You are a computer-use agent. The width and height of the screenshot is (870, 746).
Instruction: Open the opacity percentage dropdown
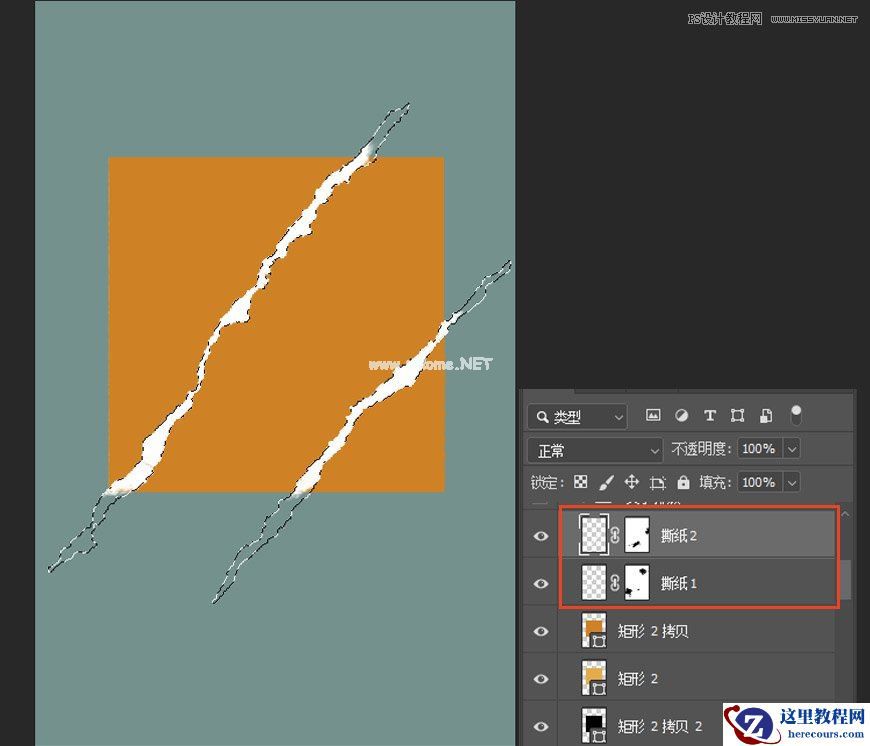793,449
